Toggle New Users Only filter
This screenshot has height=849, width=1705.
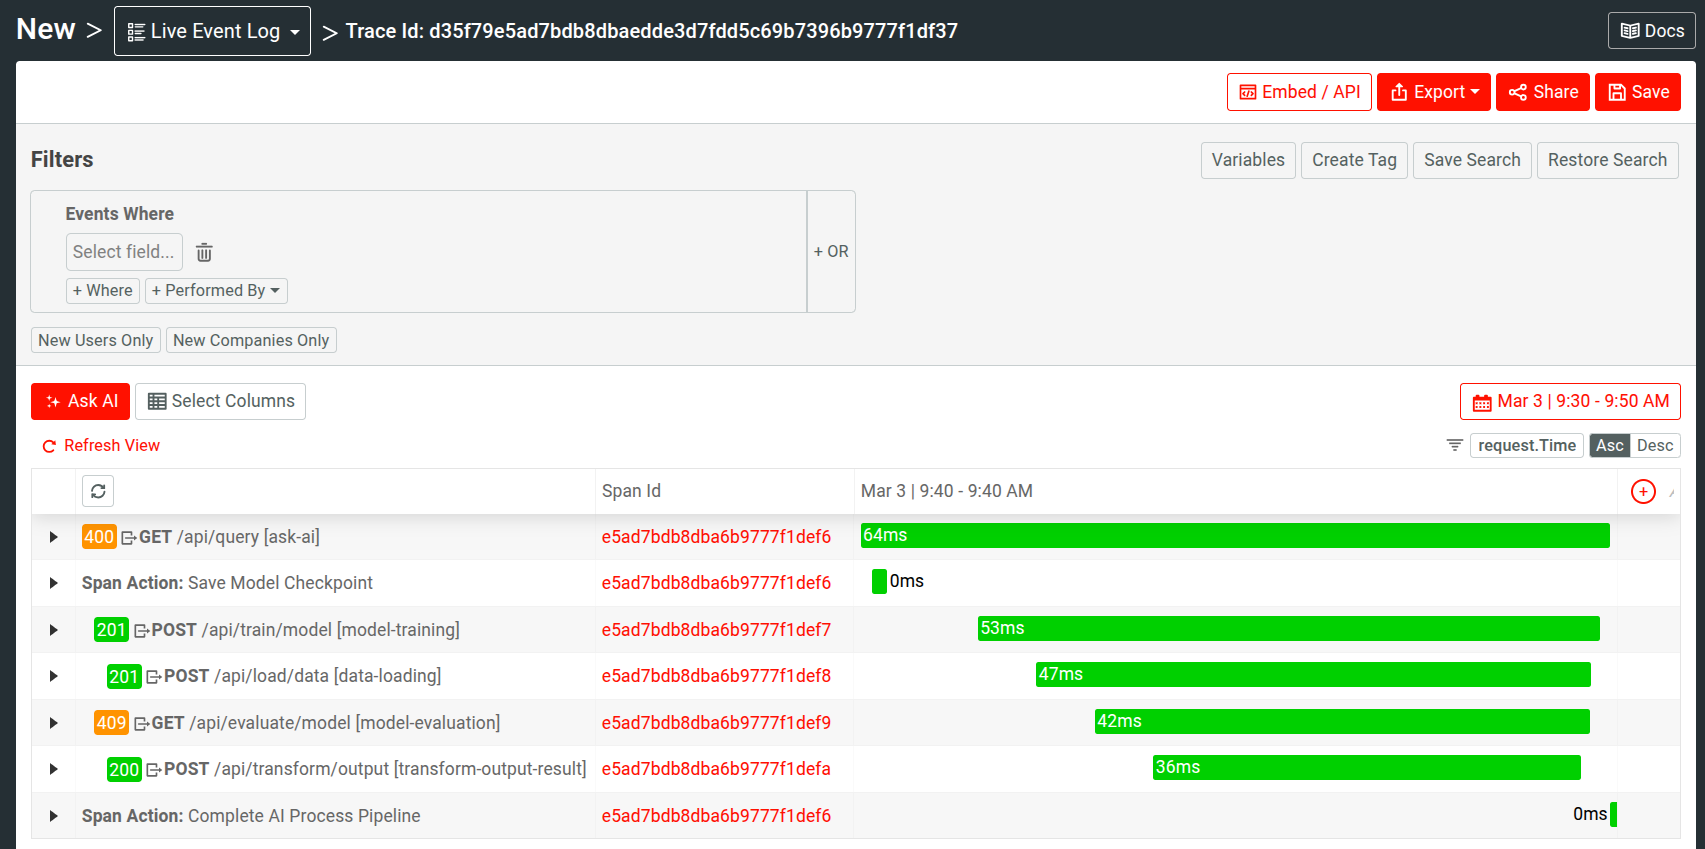click(x=95, y=340)
